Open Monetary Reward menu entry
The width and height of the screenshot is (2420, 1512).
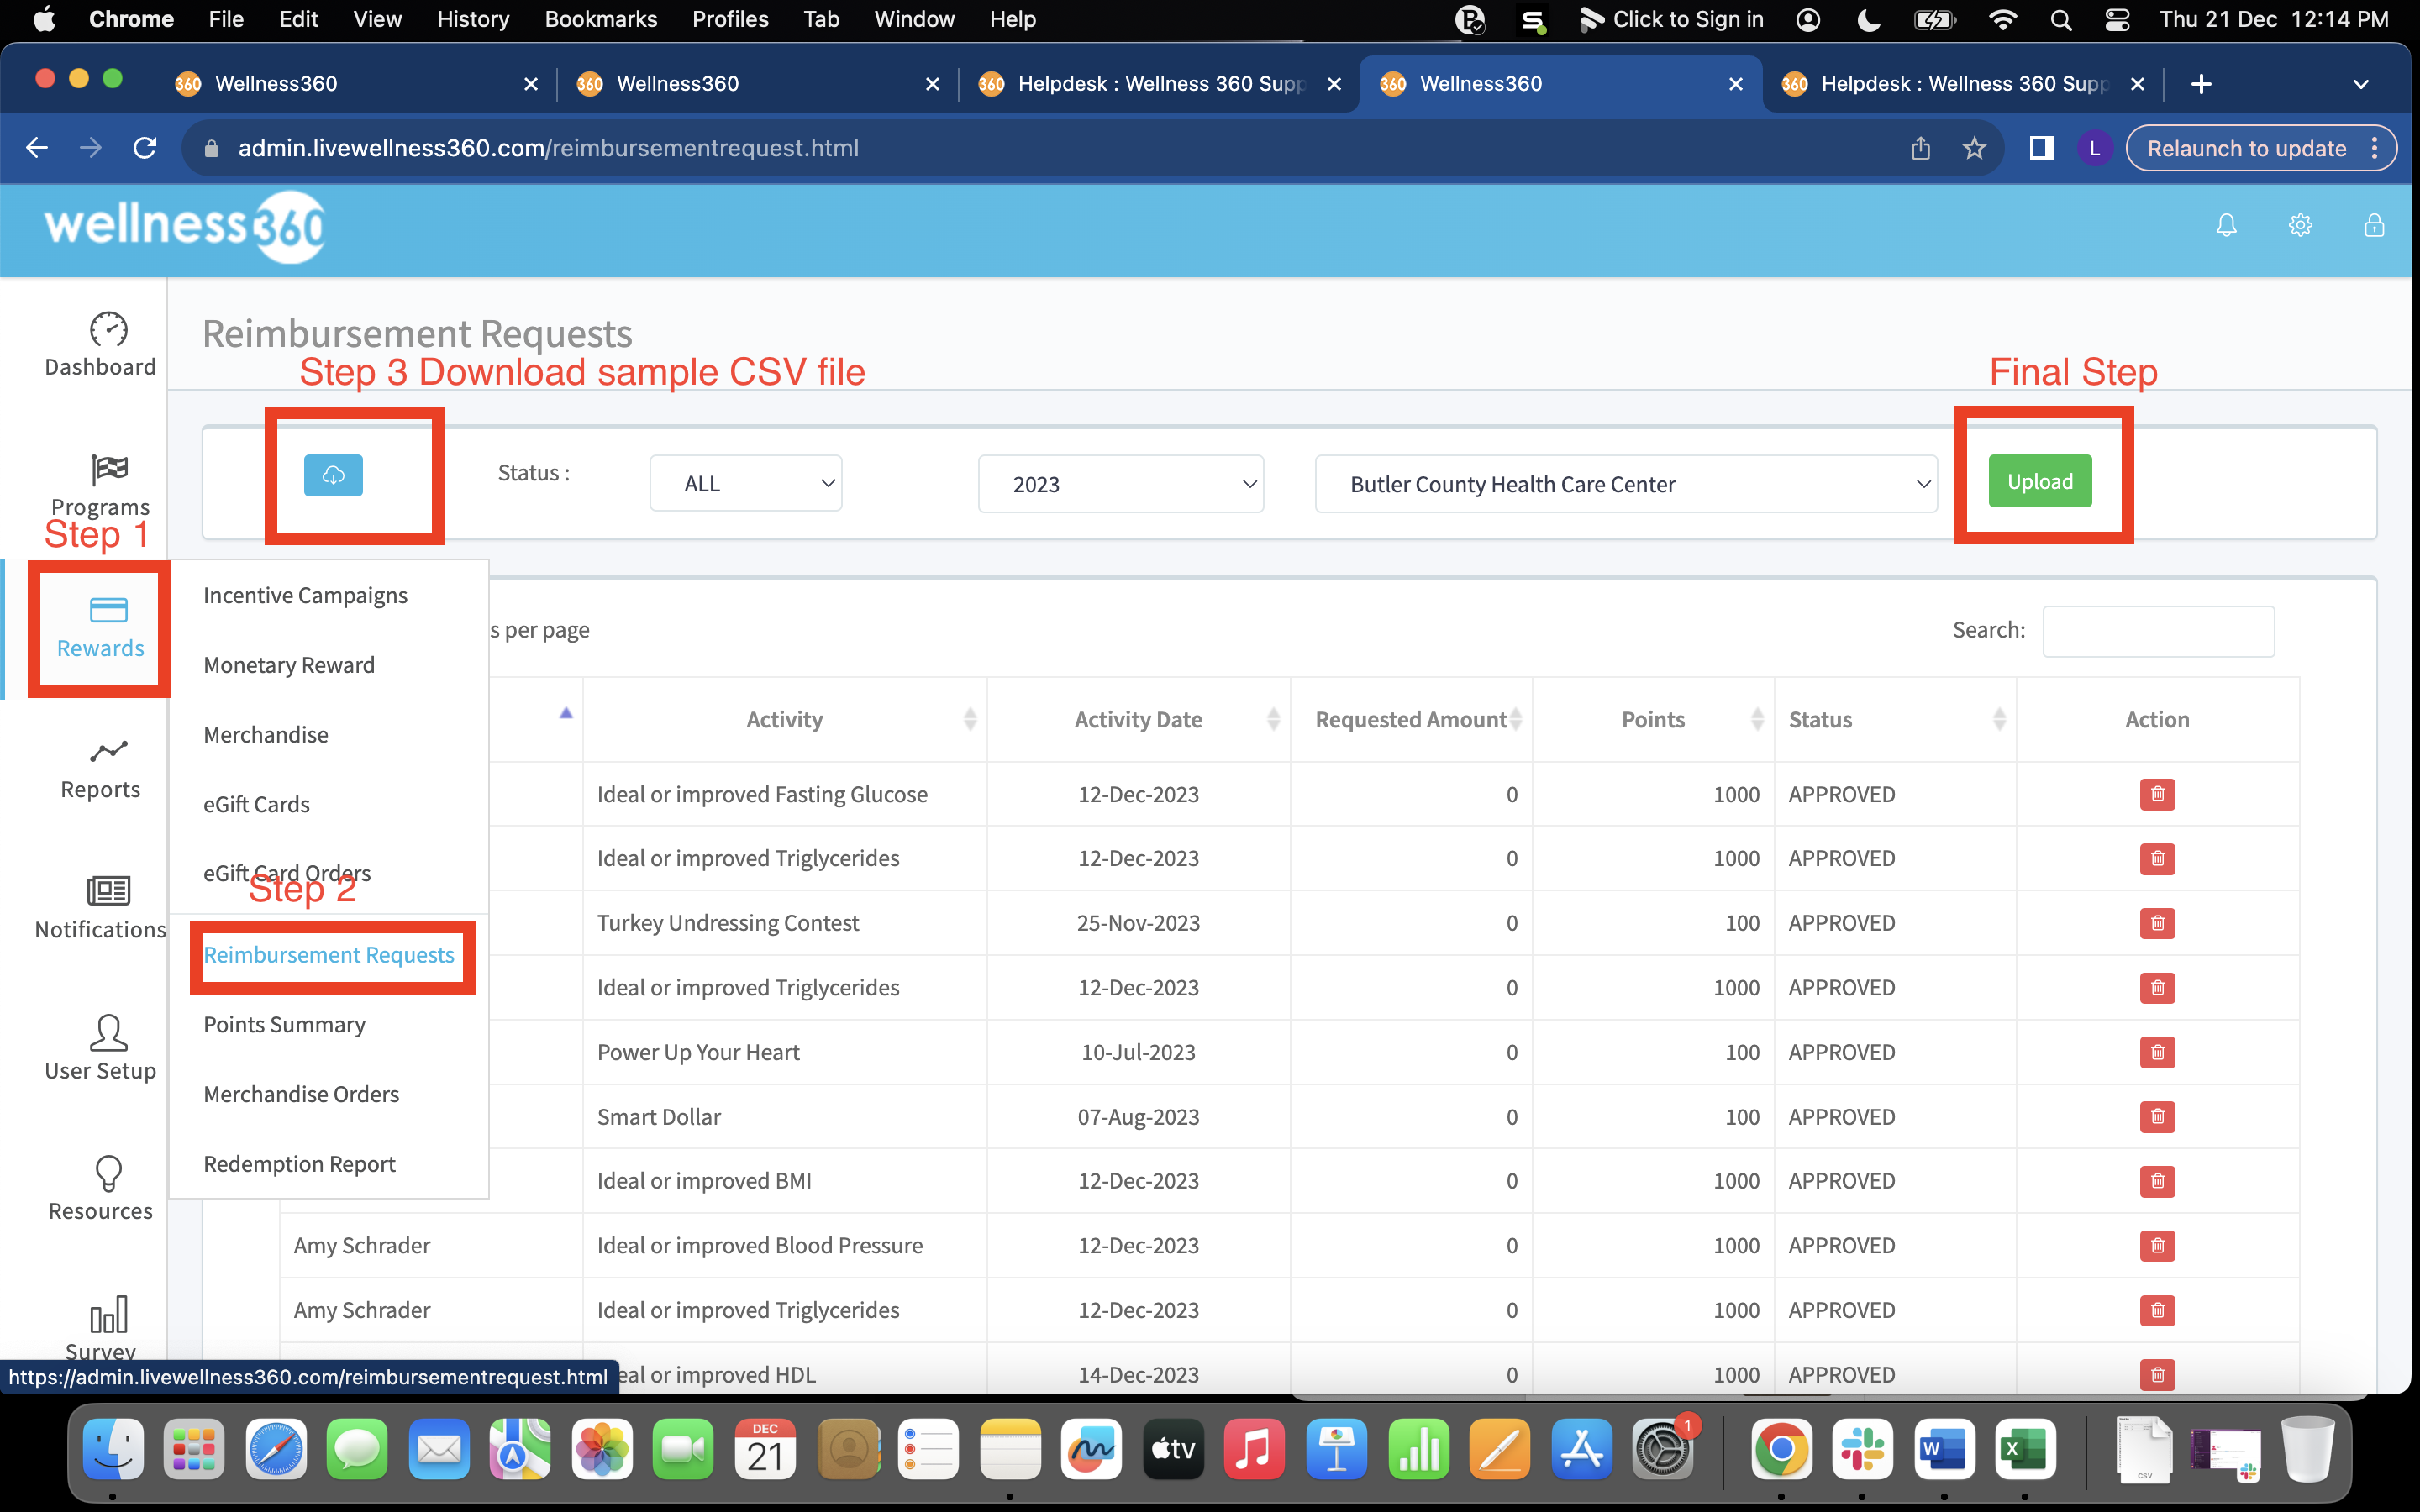coord(289,665)
